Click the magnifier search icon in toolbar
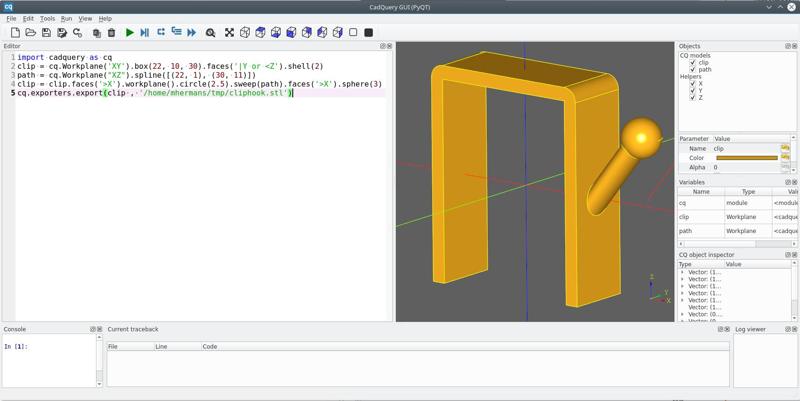The image size is (800, 401). tap(210, 33)
